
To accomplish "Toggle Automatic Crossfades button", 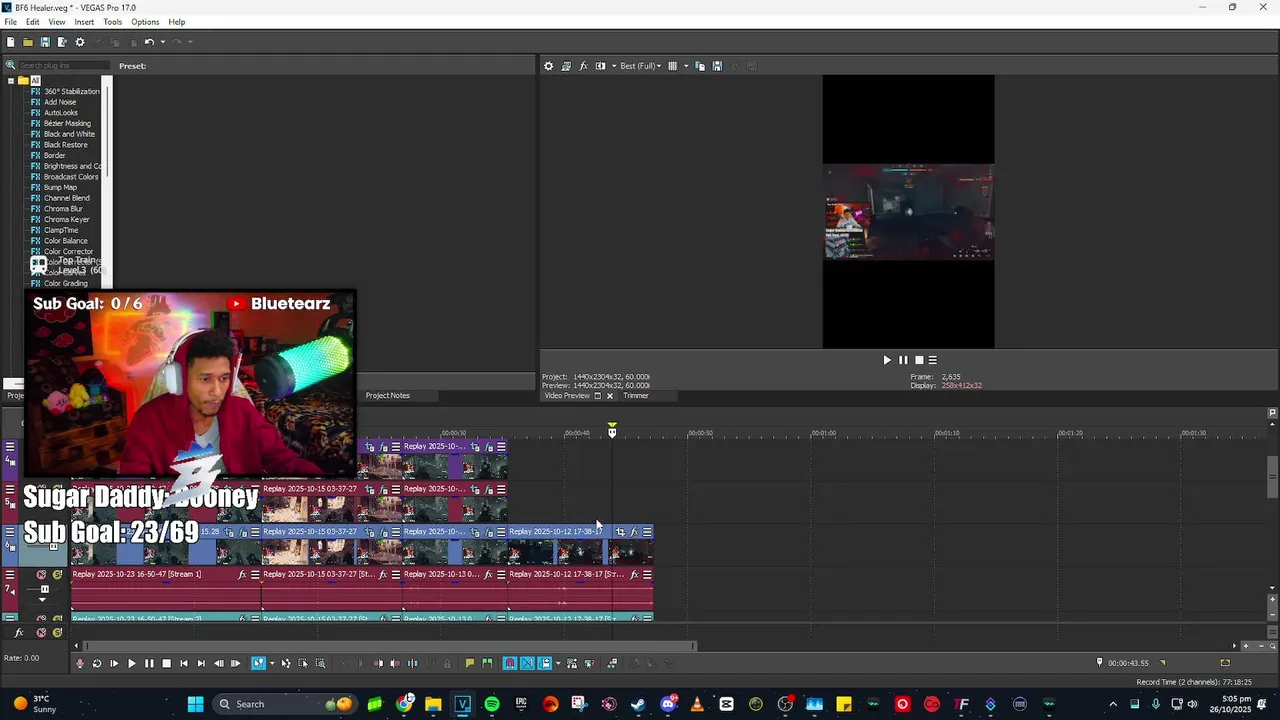I will pos(527,663).
